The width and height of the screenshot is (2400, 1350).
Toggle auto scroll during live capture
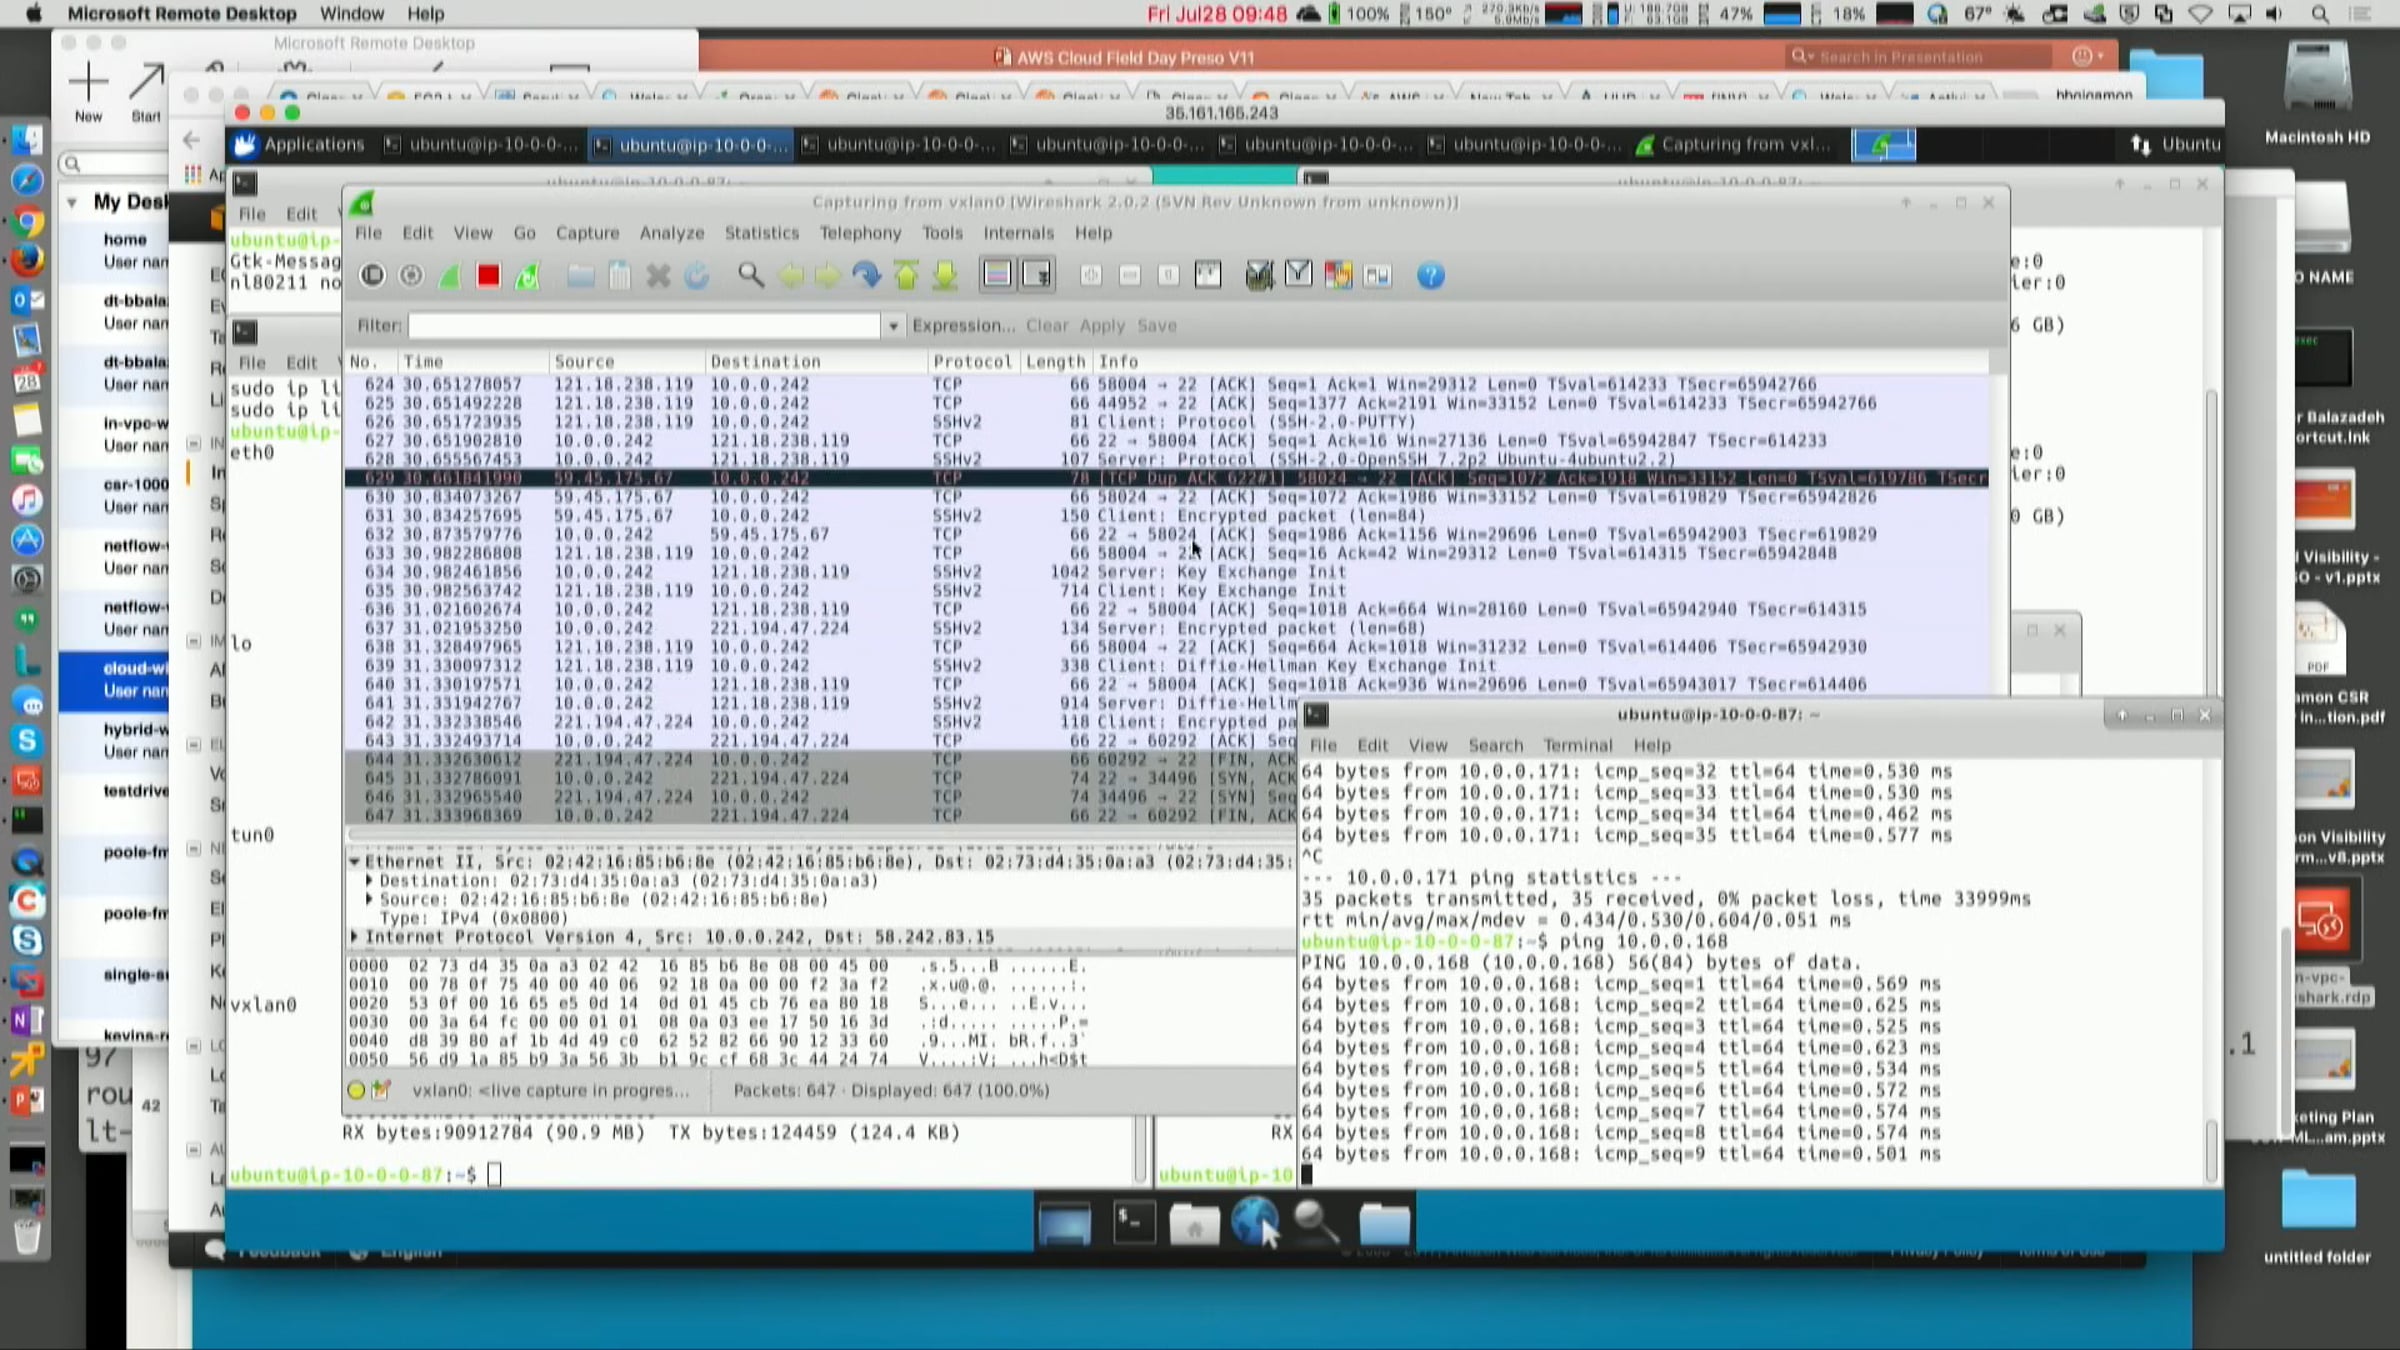[x=1037, y=275]
